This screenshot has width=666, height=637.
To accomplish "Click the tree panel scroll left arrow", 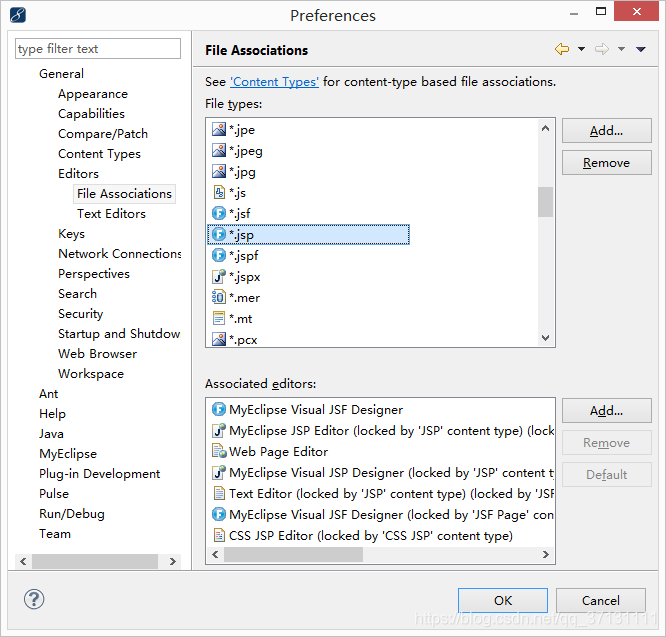I will pos(23,561).
